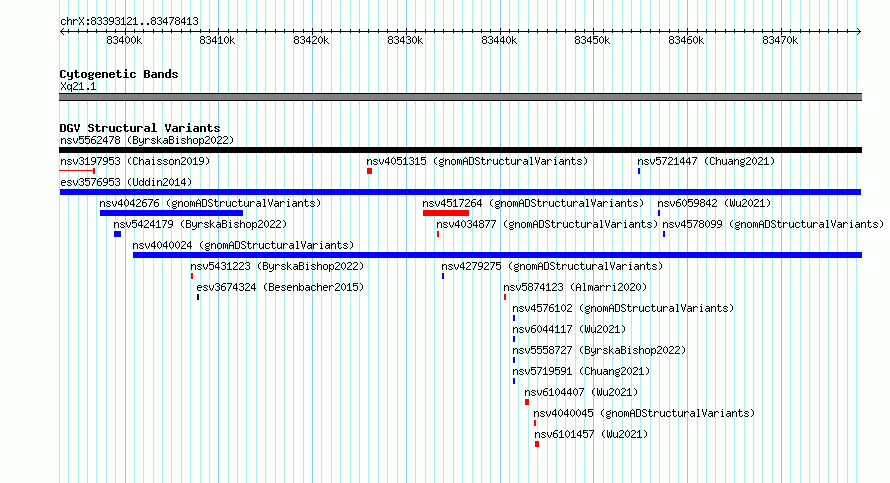
Task: Open nsv4279275 variant label
Action: (x=552, y=266)
